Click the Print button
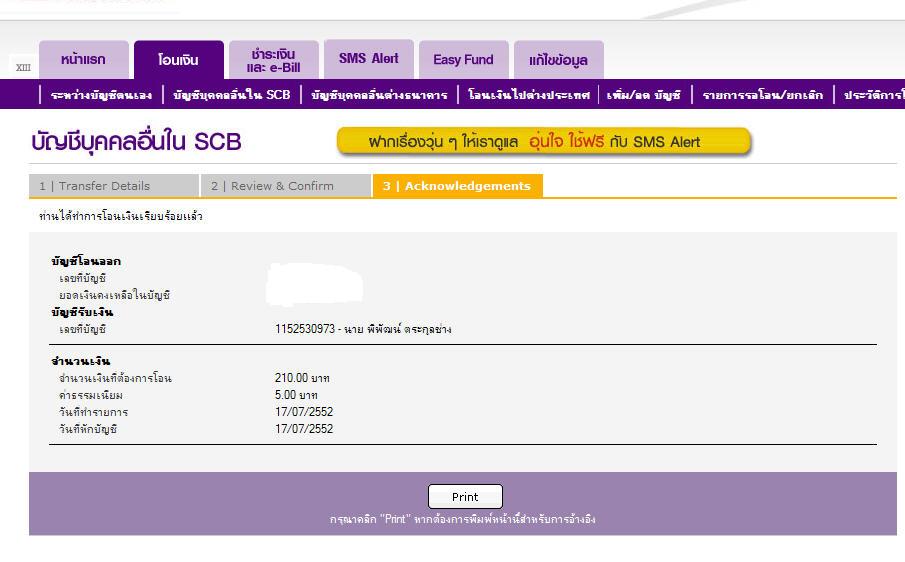Viewport: 905px width, 562px height. (465, 497)
